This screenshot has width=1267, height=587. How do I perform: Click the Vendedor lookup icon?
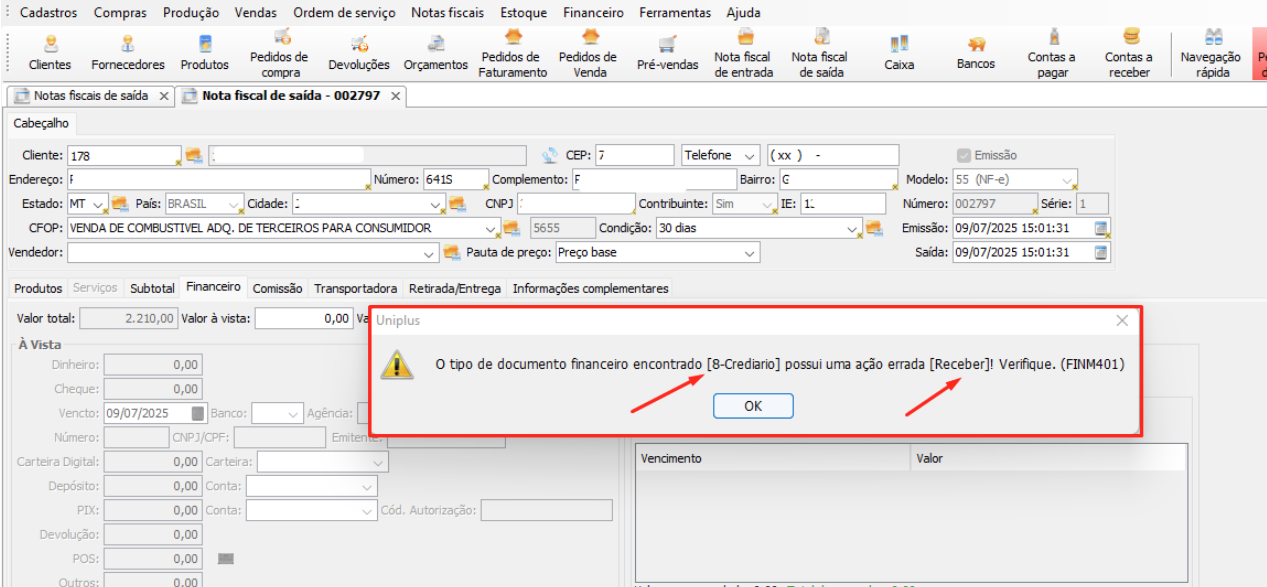(x=452, y=253)
